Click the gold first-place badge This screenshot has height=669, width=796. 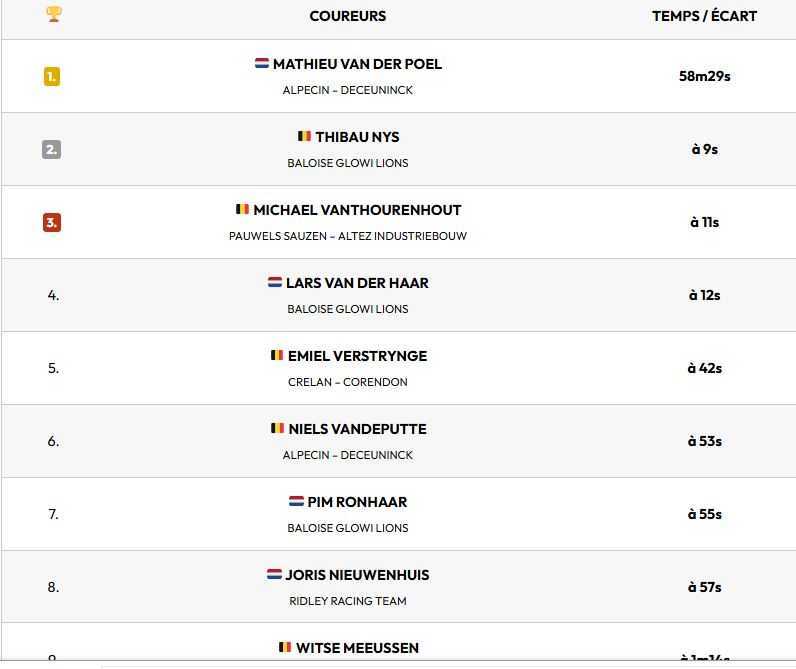coord(52,76)
